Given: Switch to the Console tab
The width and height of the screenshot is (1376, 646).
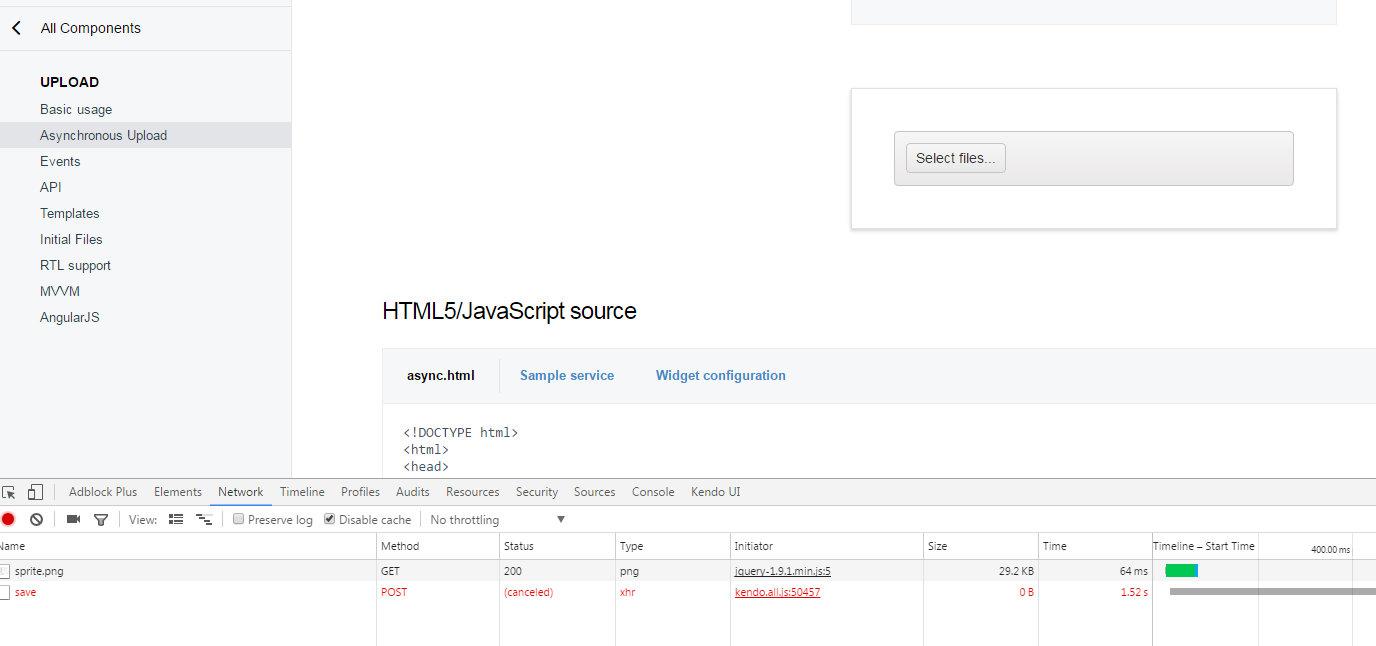Looking at the screenshot, I should [653, 492].
